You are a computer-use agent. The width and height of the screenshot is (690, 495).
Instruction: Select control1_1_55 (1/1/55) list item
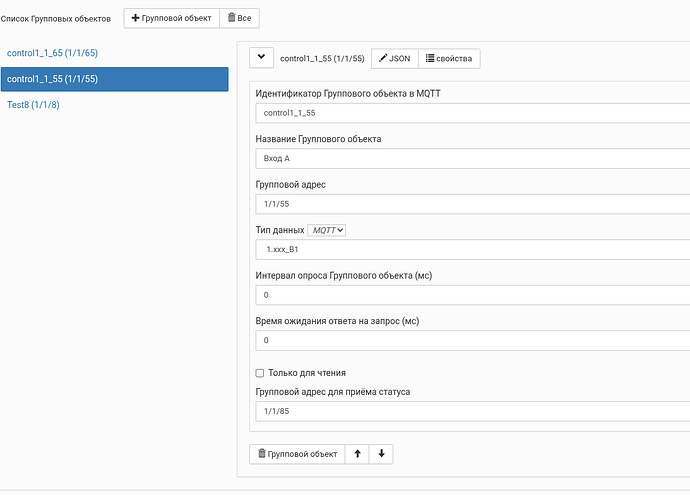click(114, 79)
